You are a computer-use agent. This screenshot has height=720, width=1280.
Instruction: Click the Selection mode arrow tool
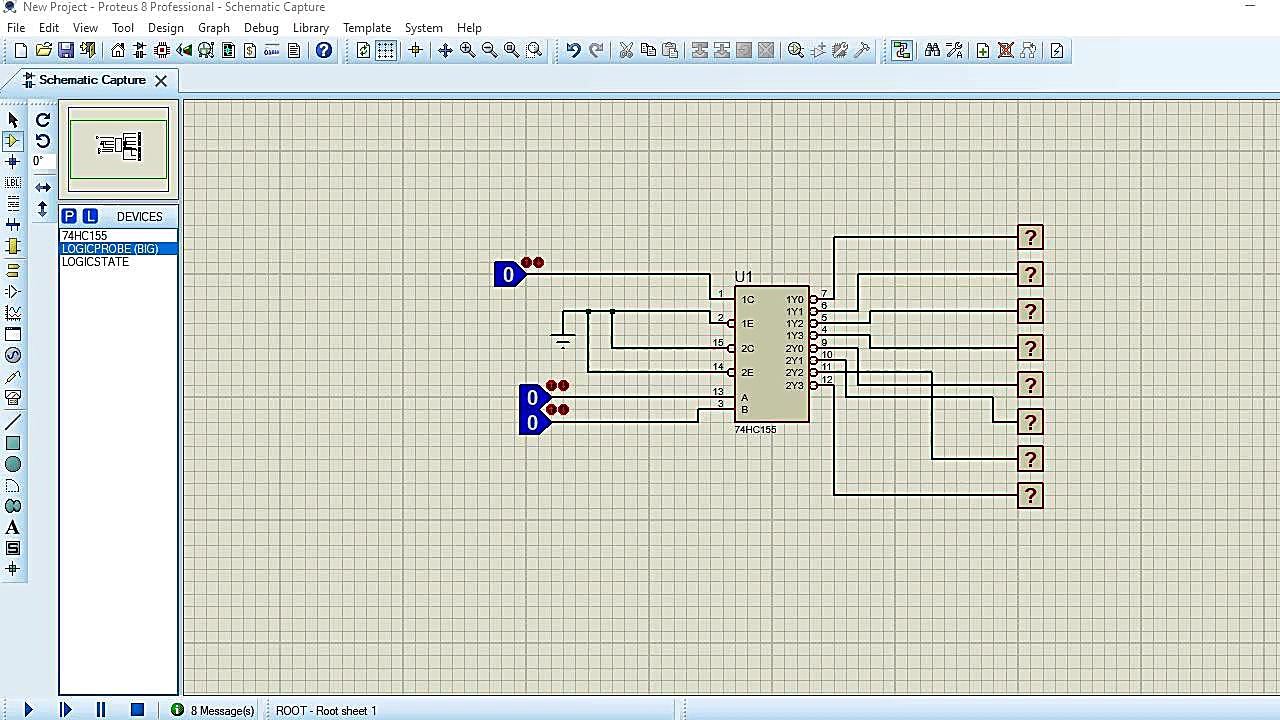tap(13, 120)
